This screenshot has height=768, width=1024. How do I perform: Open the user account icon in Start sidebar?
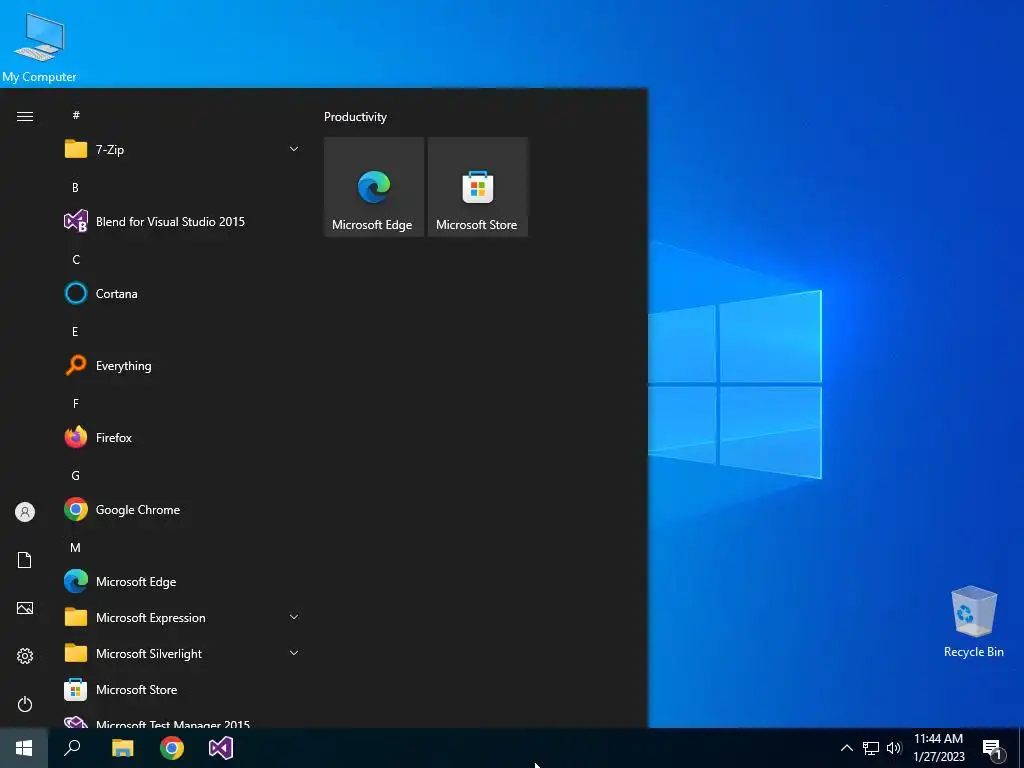(x=25, y=512)
